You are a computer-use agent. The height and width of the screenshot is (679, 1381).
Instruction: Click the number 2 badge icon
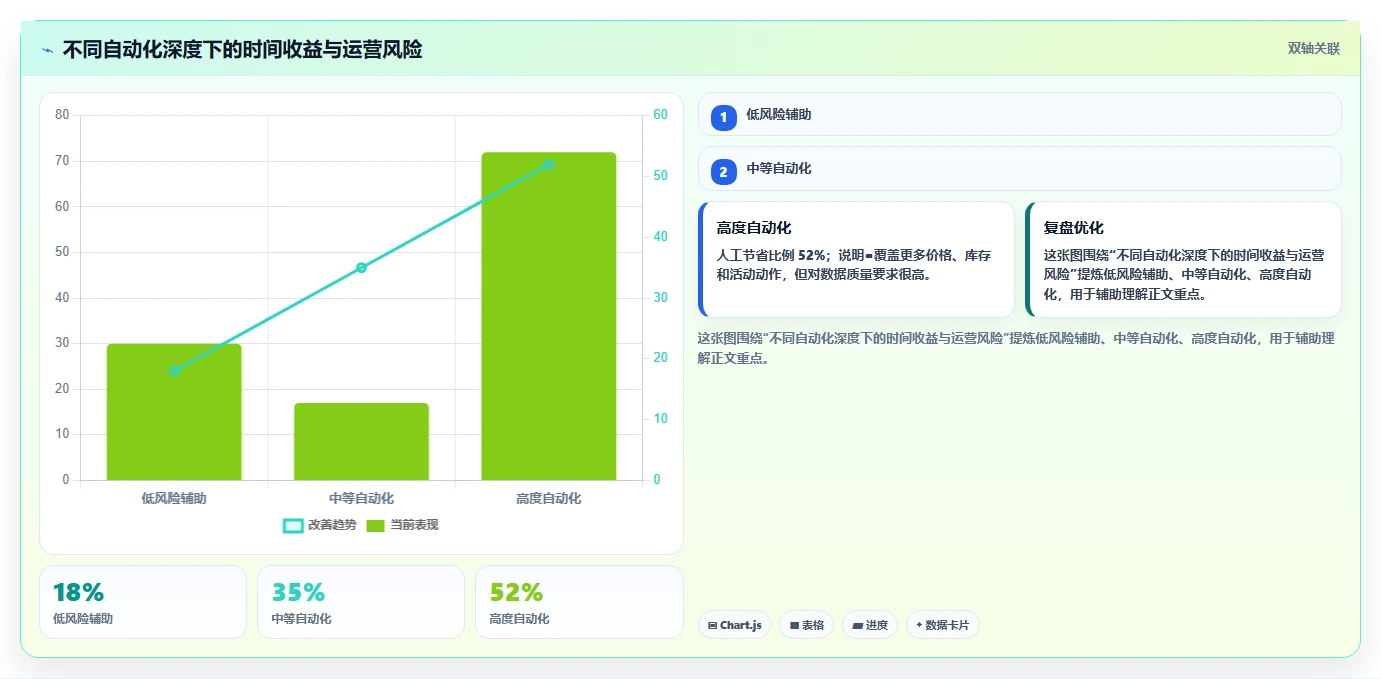(724, 172)
